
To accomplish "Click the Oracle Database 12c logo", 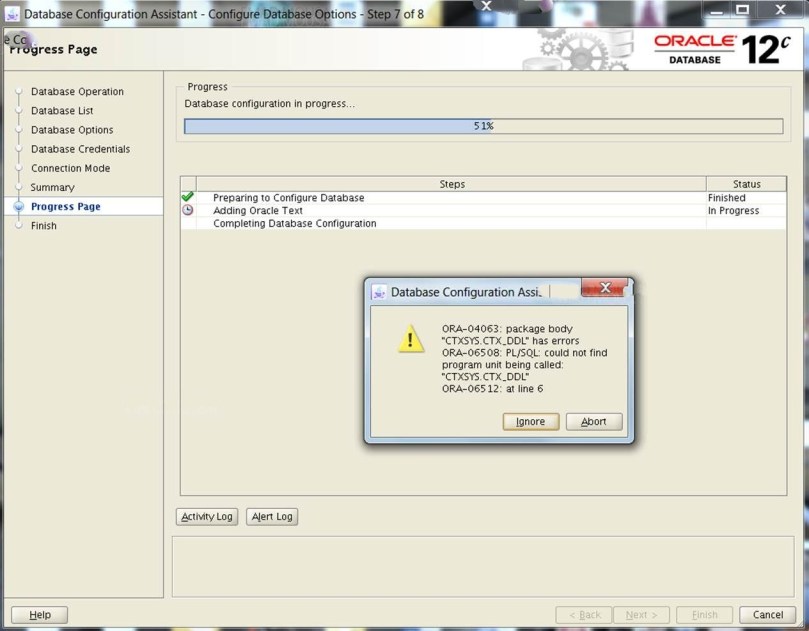I will [719, 49].
